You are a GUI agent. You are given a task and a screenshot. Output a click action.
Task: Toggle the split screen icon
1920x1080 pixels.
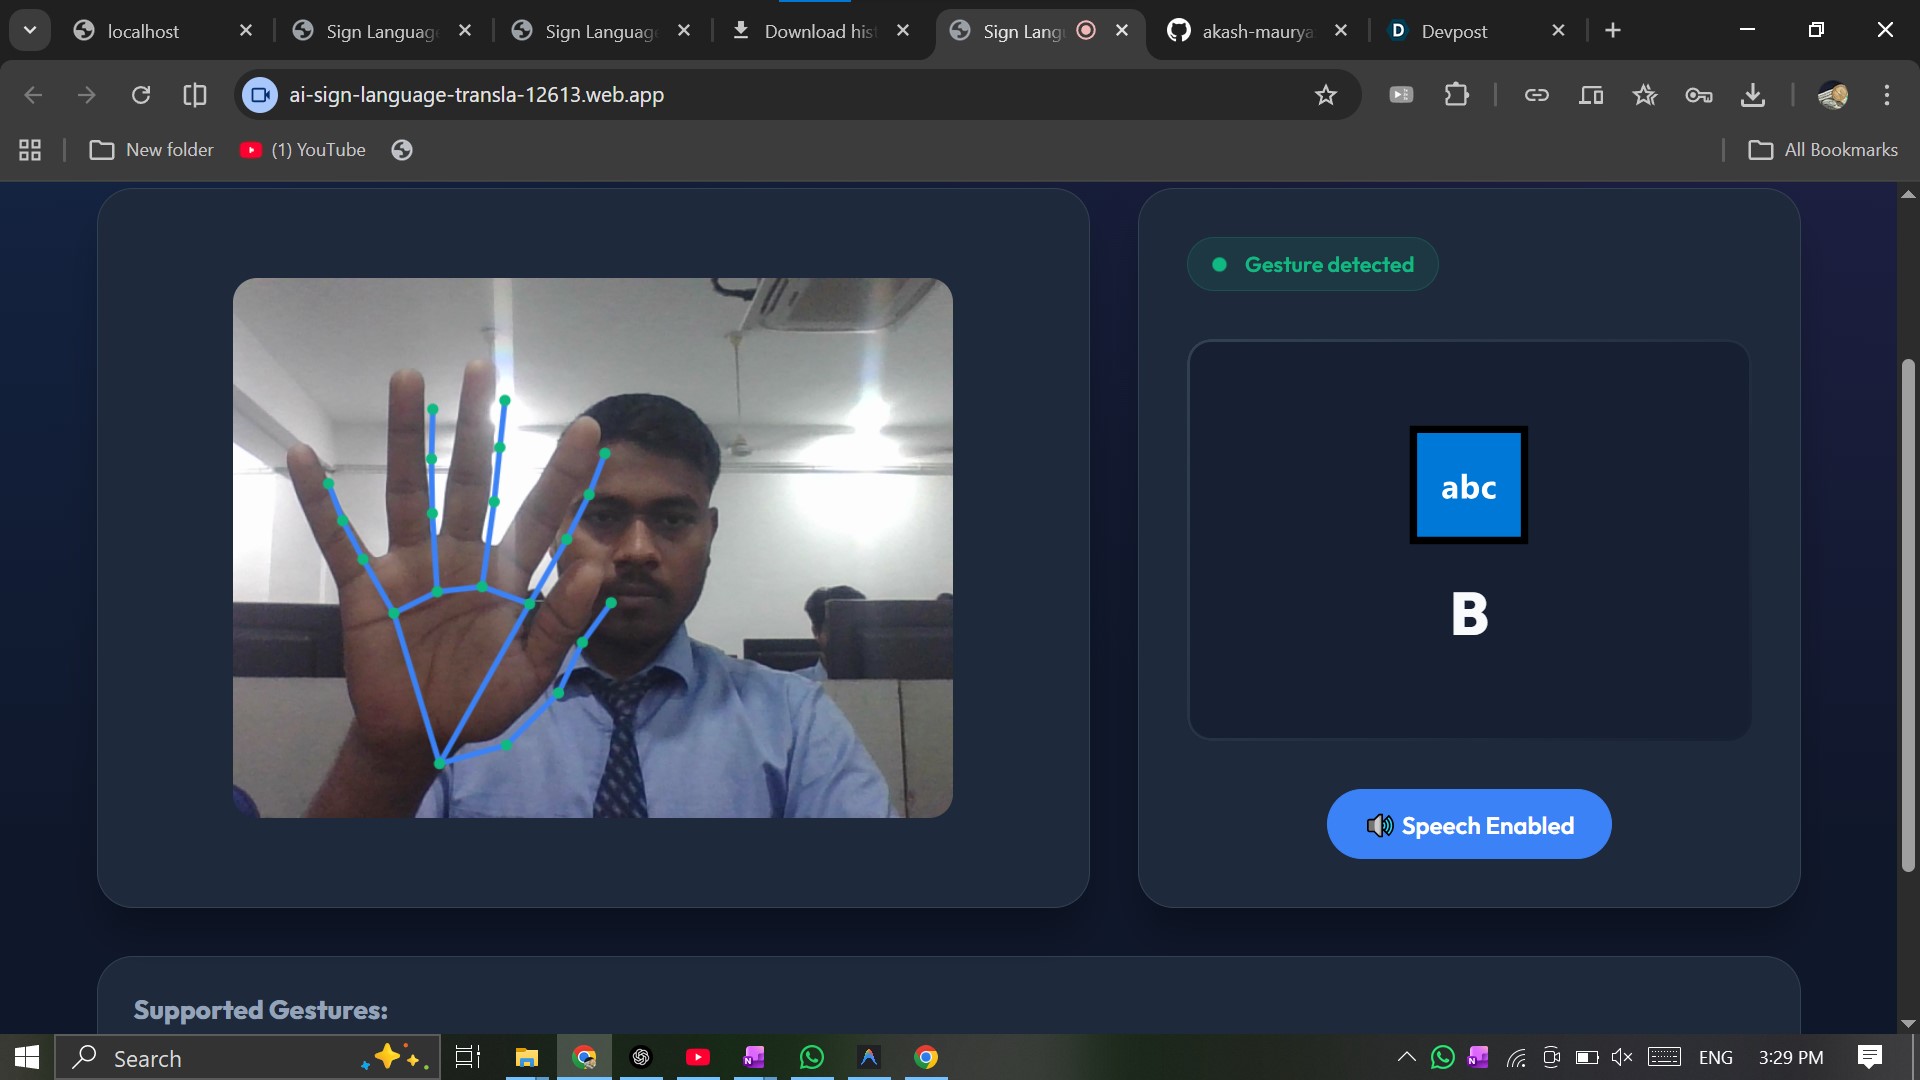coord(195,95)
